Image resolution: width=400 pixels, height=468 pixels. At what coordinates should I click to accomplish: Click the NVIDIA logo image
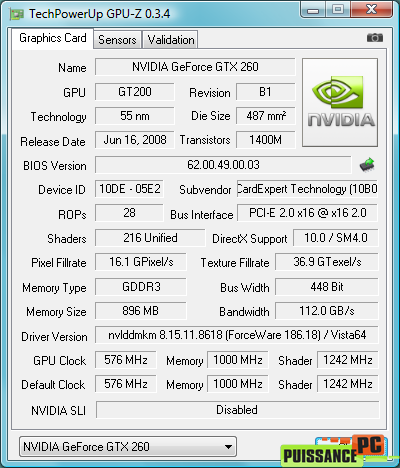[x=340, y=103]
